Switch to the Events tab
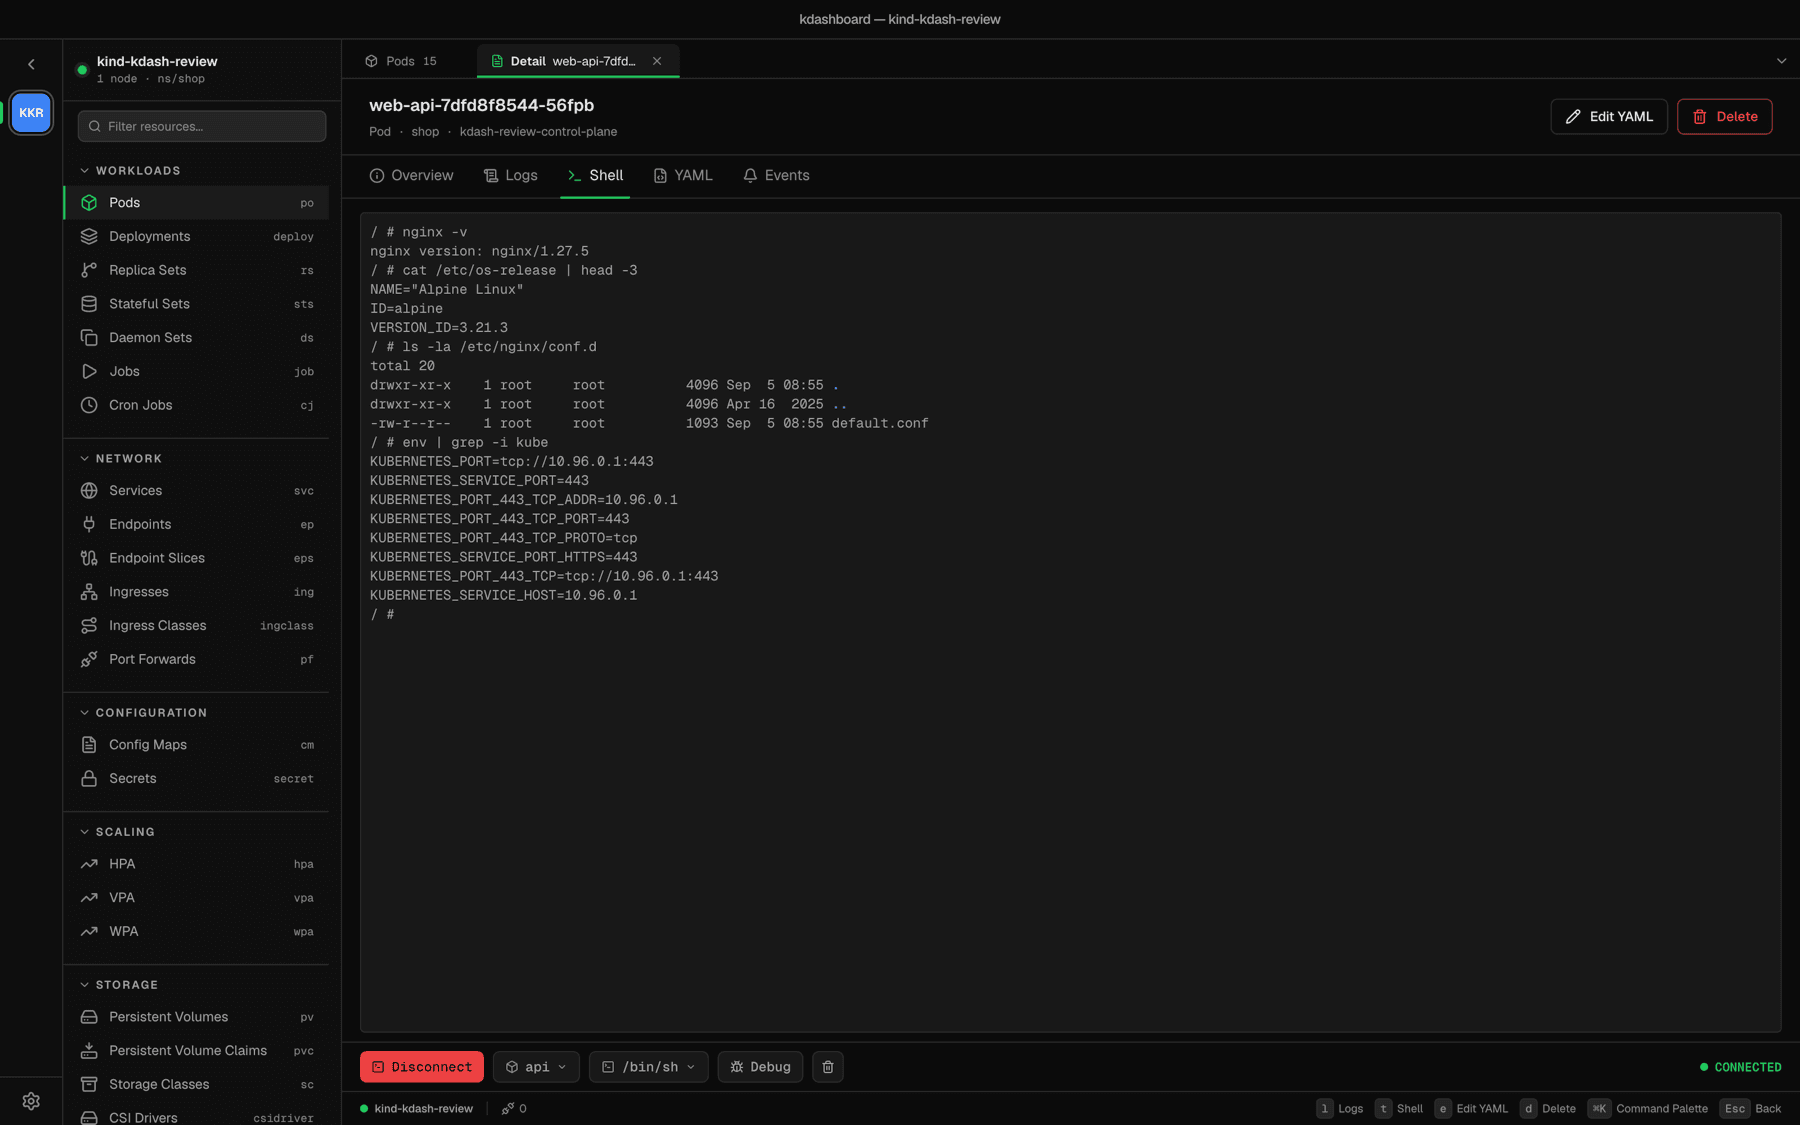Screen dimensions: 1800x1125 [x=776, y=176]
